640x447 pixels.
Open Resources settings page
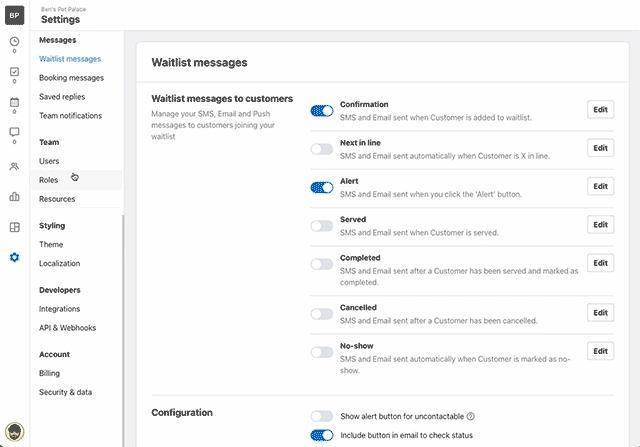(57, 199)
